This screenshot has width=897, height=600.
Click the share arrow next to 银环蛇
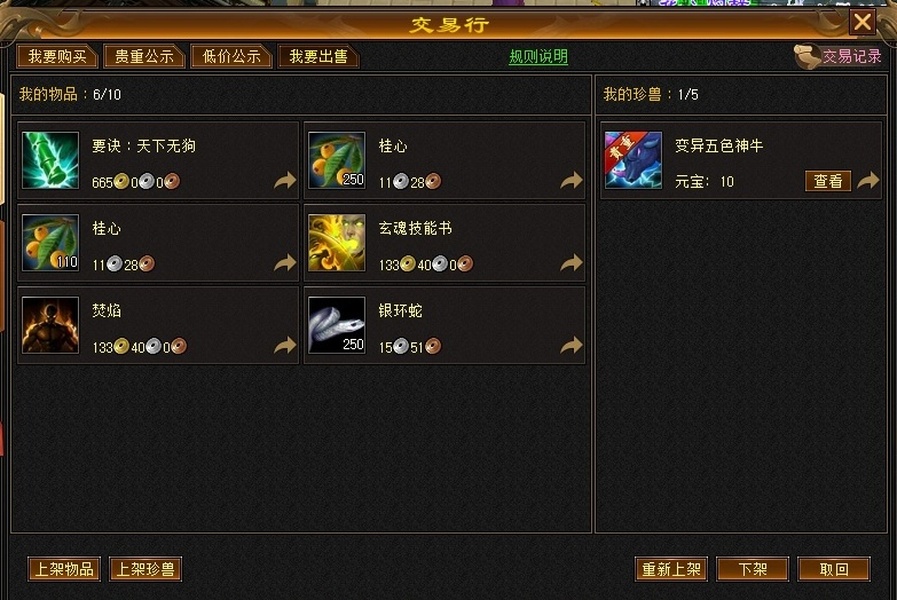coord(571,345)
